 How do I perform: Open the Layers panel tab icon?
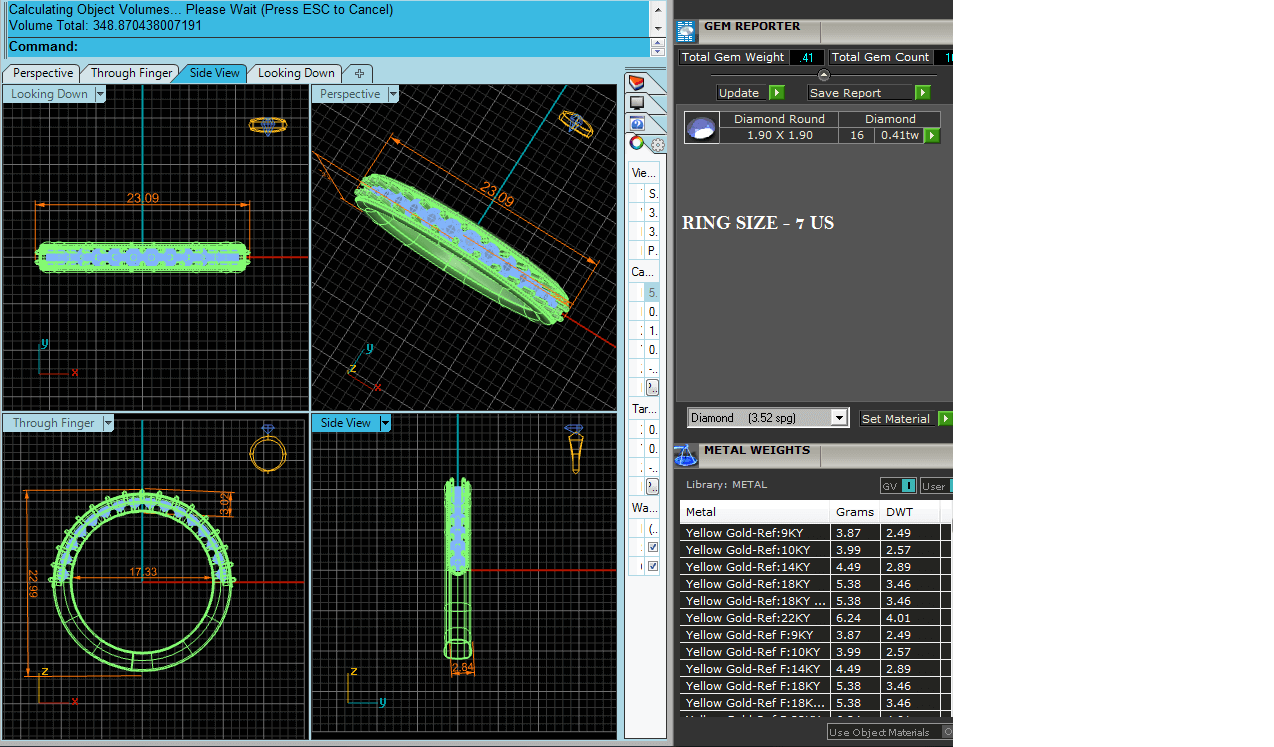coord(637,82)
